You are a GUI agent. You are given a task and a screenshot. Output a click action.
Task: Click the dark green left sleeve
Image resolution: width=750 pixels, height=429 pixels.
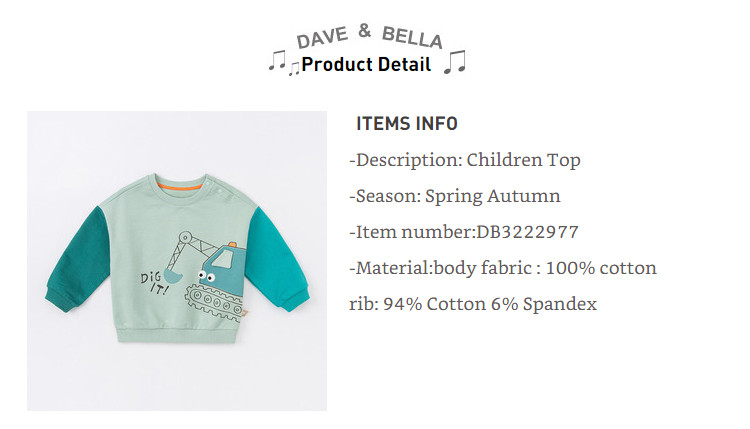pyautogui.click(x=77, y=258)
